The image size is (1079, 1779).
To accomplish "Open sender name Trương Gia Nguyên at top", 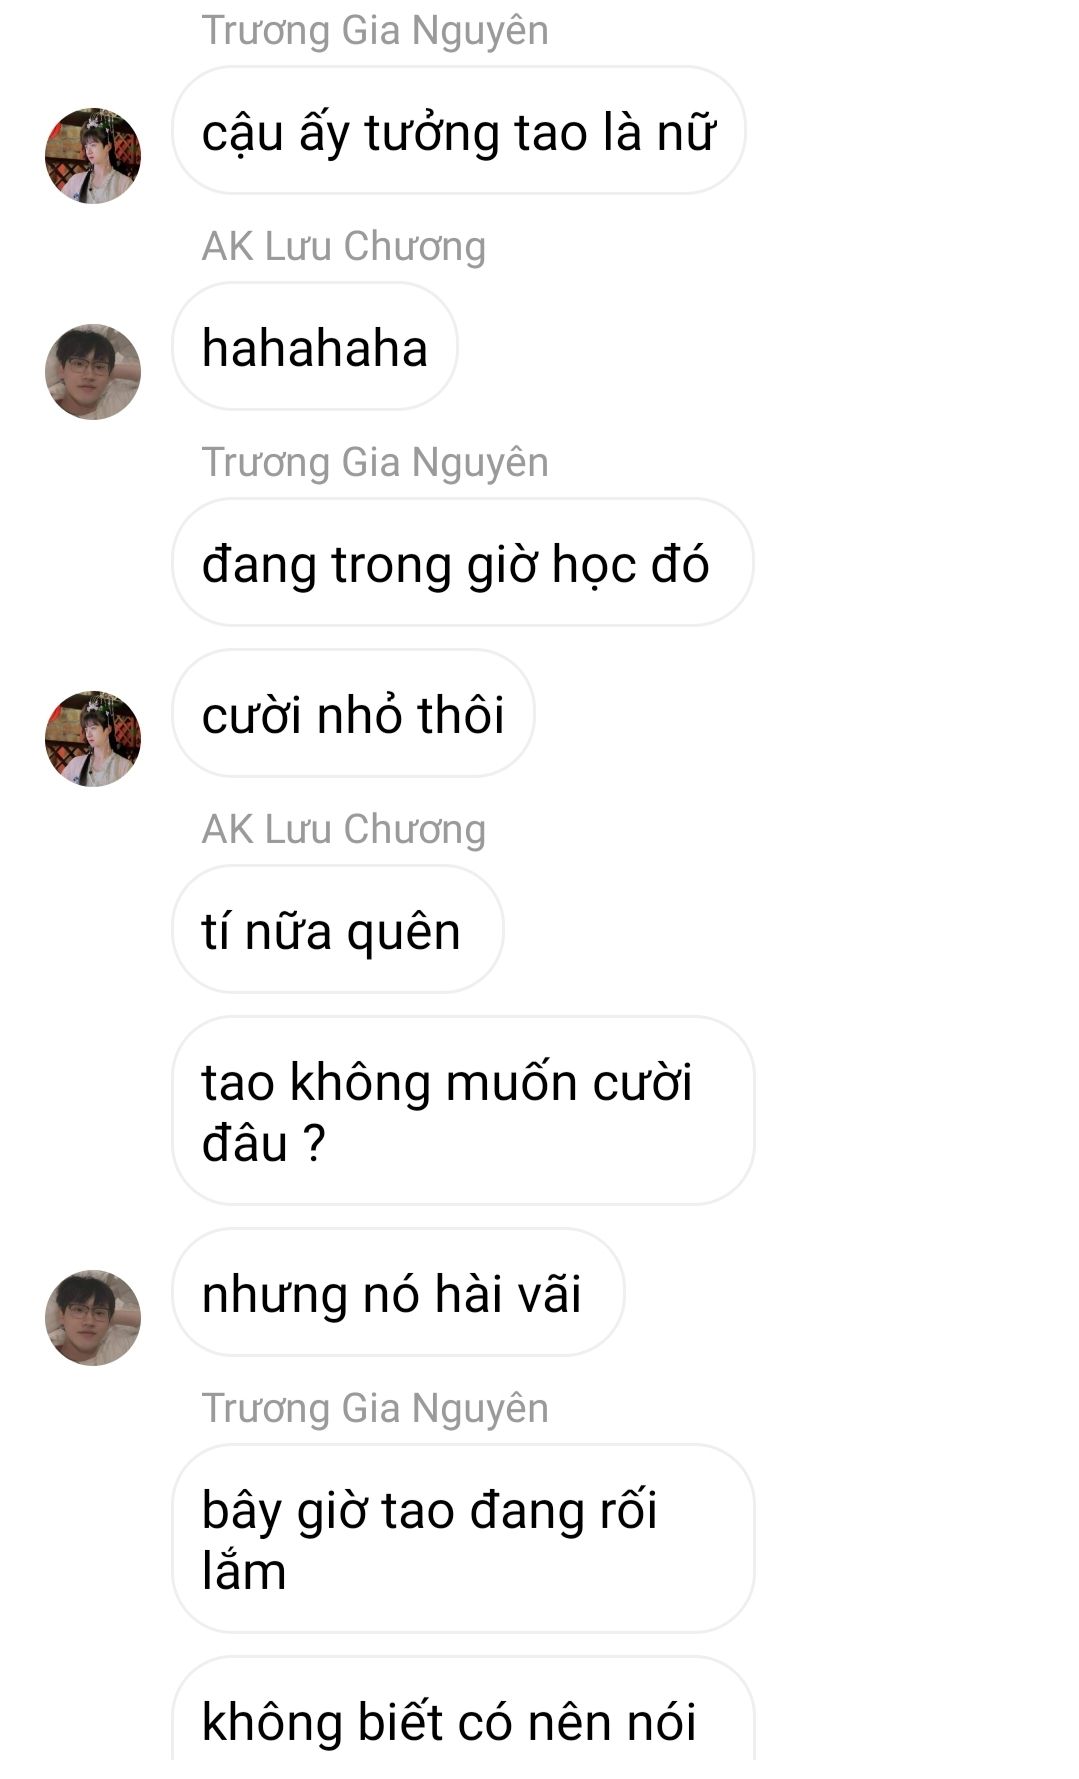I will pos(375,30).
